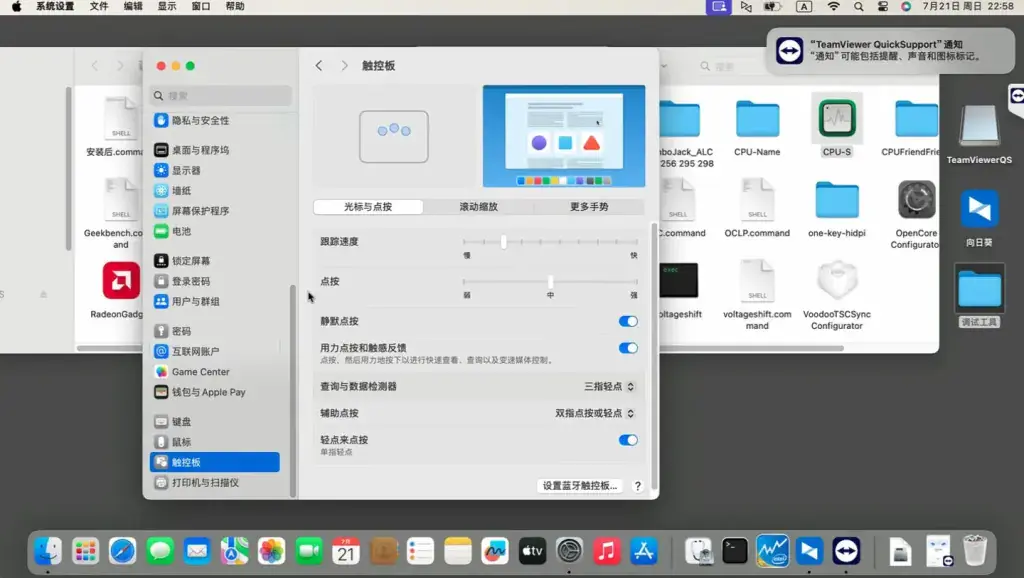Open the File (文件) menu
Viewport: 1024px width, 578px height.
point(99,7)
